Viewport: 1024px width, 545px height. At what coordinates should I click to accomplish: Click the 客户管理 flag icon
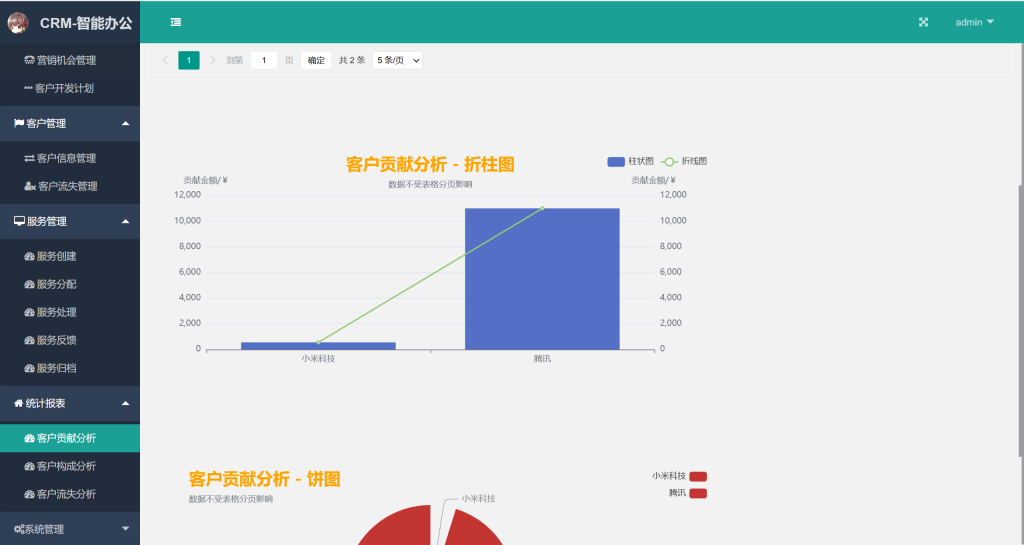tap(19, 123)
